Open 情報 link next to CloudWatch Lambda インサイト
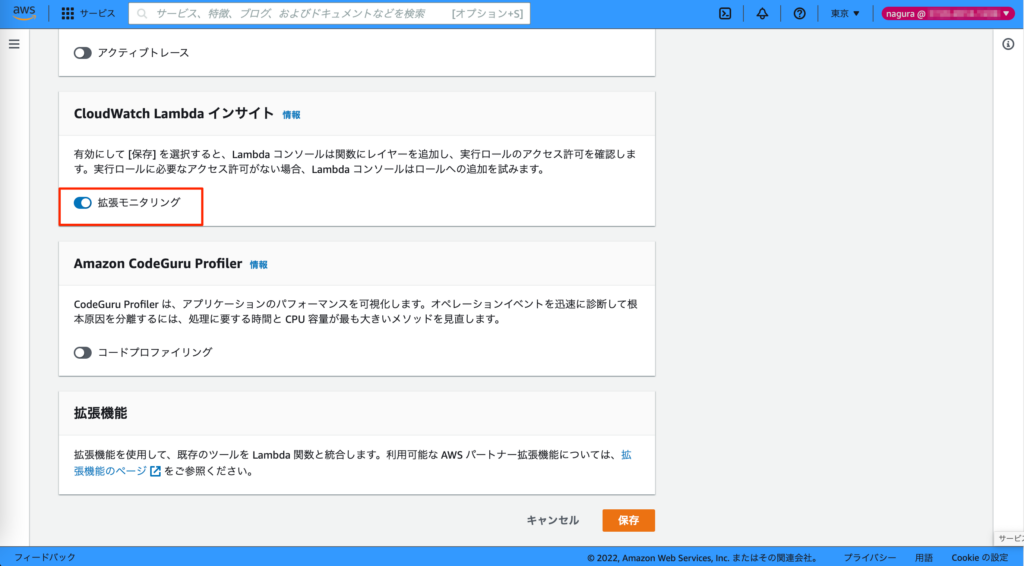1024x566 pixels. point(291,115)
